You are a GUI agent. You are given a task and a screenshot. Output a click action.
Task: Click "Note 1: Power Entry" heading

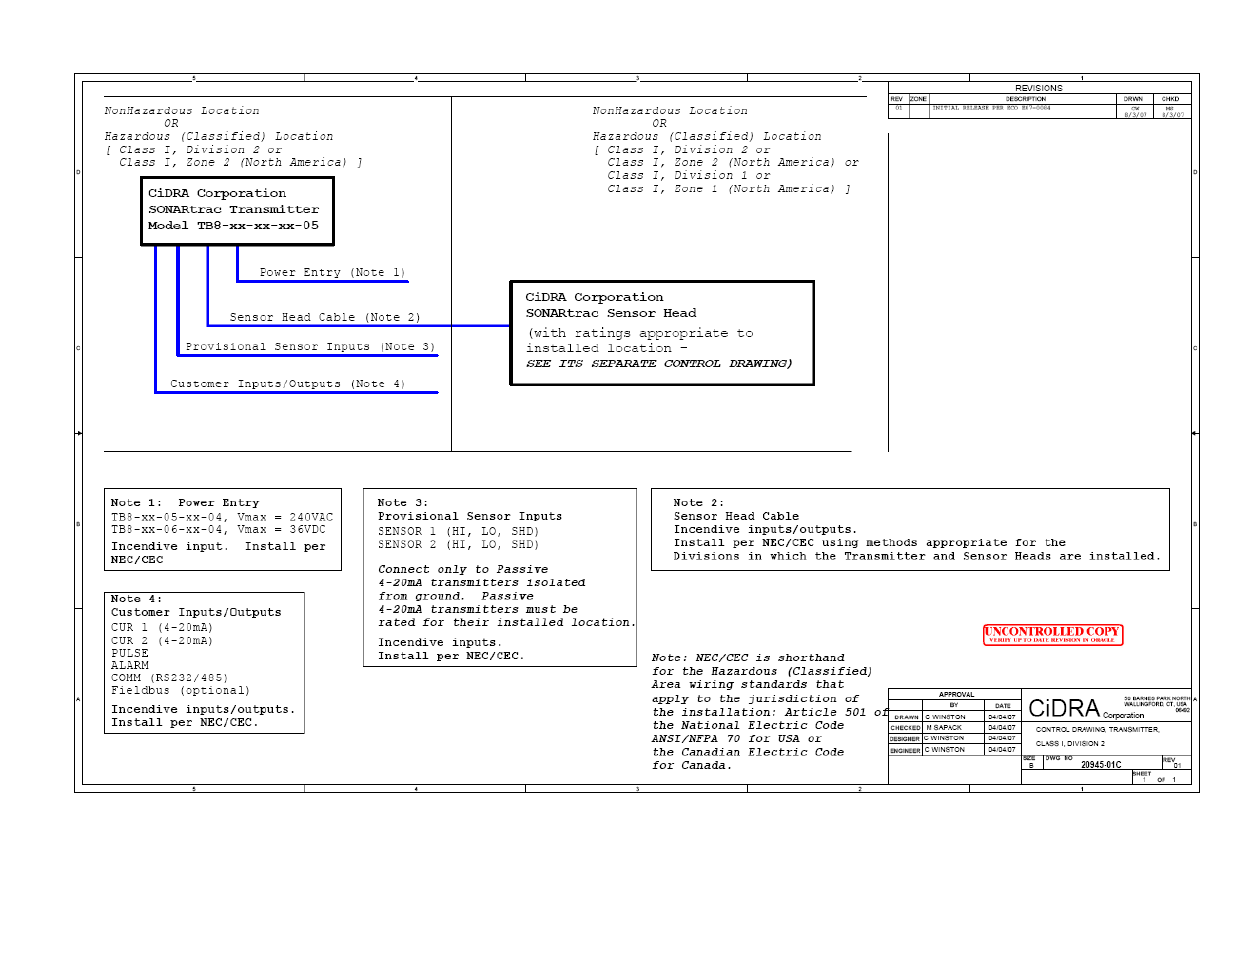point(185,503)
